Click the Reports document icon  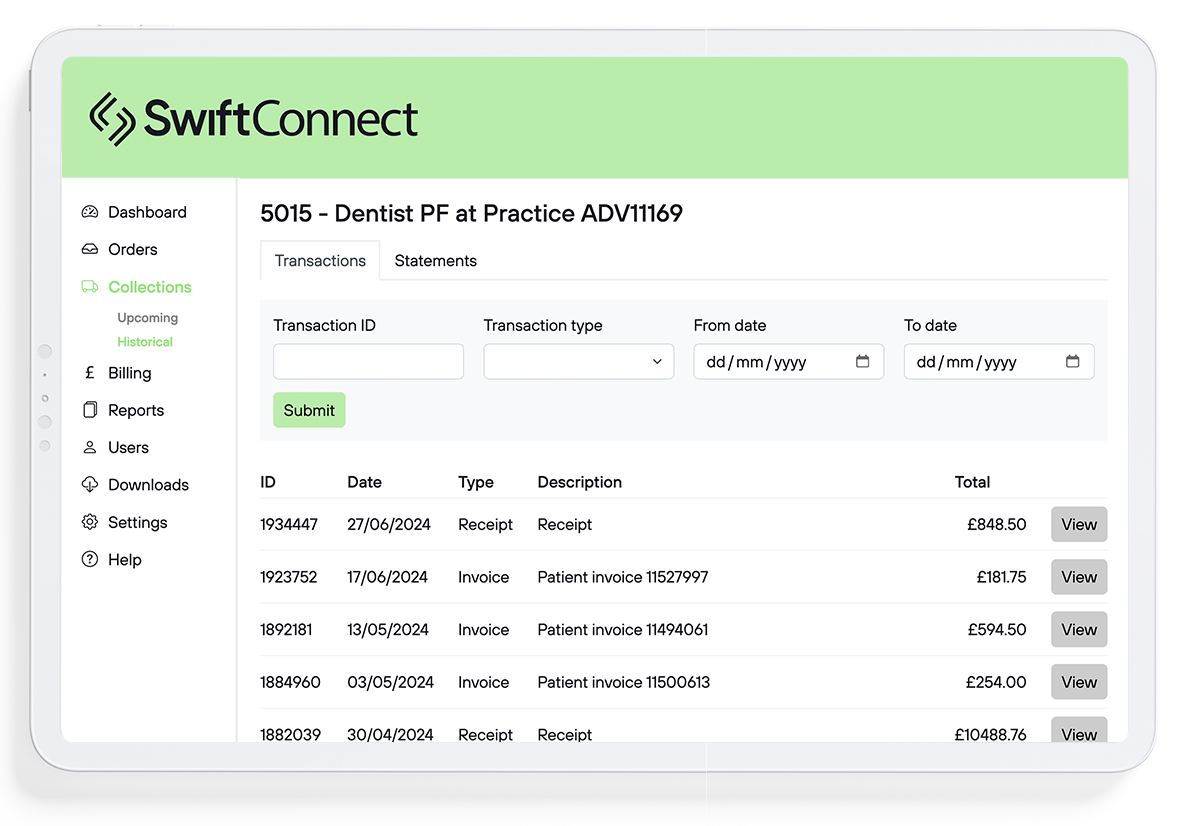click(x=91, y=410)
